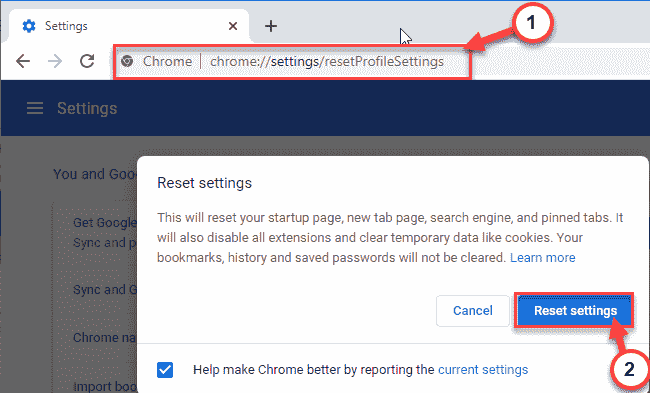Close the Settings tab
The width and height of the screenshot is (650, 393).
click(233, 26)
